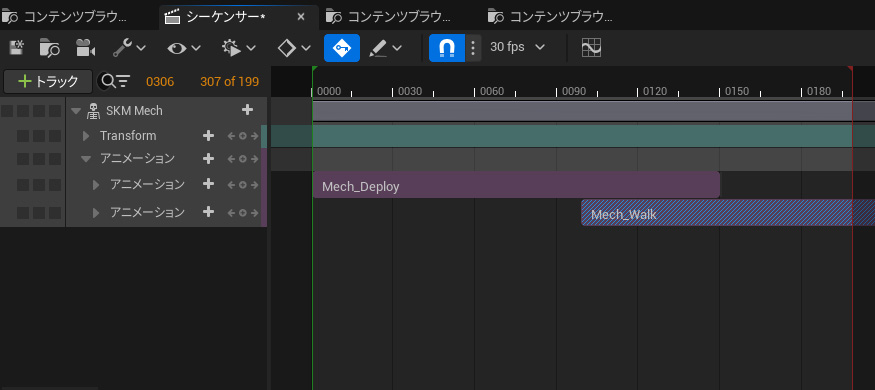This screenshot has width=875, height=390.
Task: Click the playback options gear-play icon
Action: [231, 48]
